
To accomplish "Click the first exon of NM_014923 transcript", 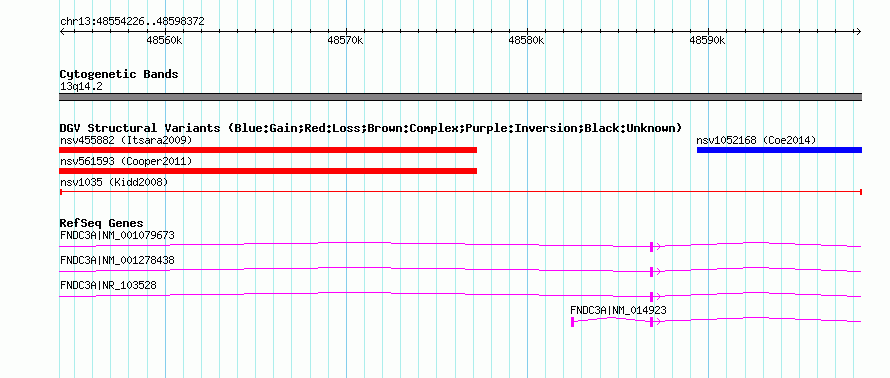I will [572, 322].
